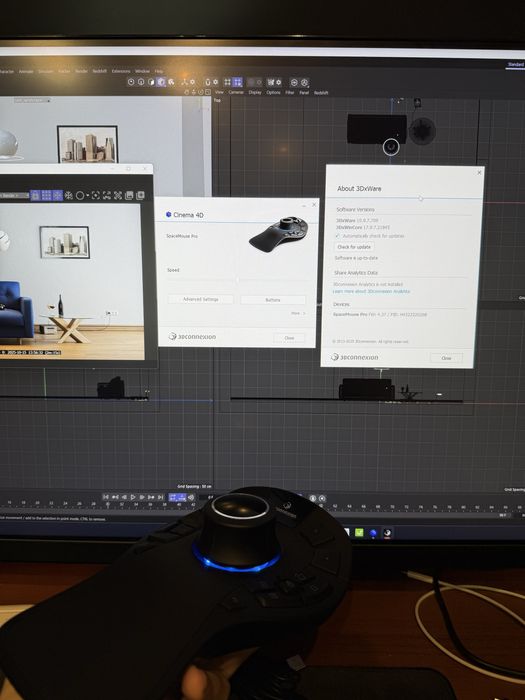The width and height of the screenshot is (525, 700).
Task: Expand the small arrow beside the circle icon
Action: coord(88,196)
